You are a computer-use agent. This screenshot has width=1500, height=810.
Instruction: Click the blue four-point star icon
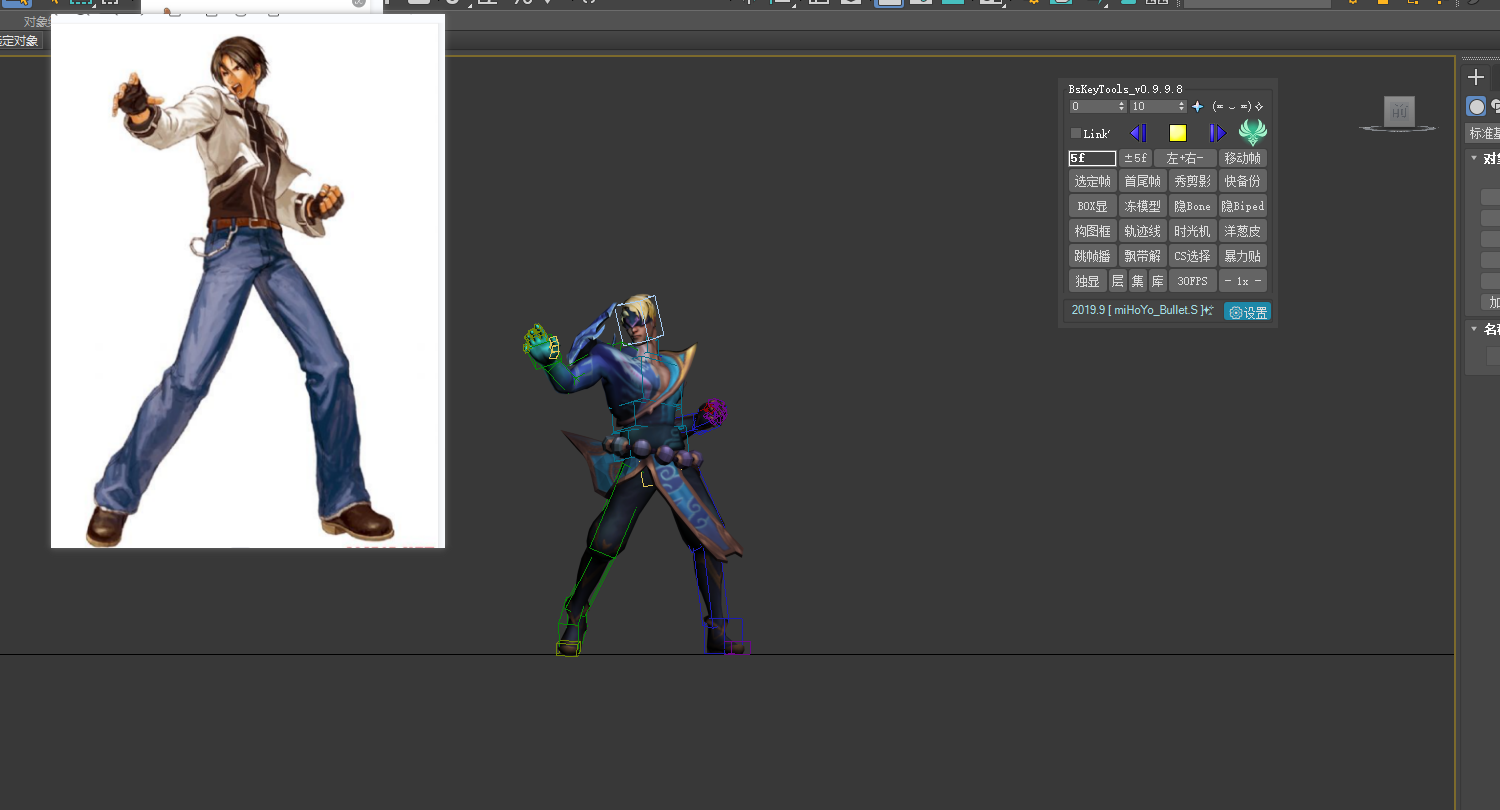(x=1198, y=106)
